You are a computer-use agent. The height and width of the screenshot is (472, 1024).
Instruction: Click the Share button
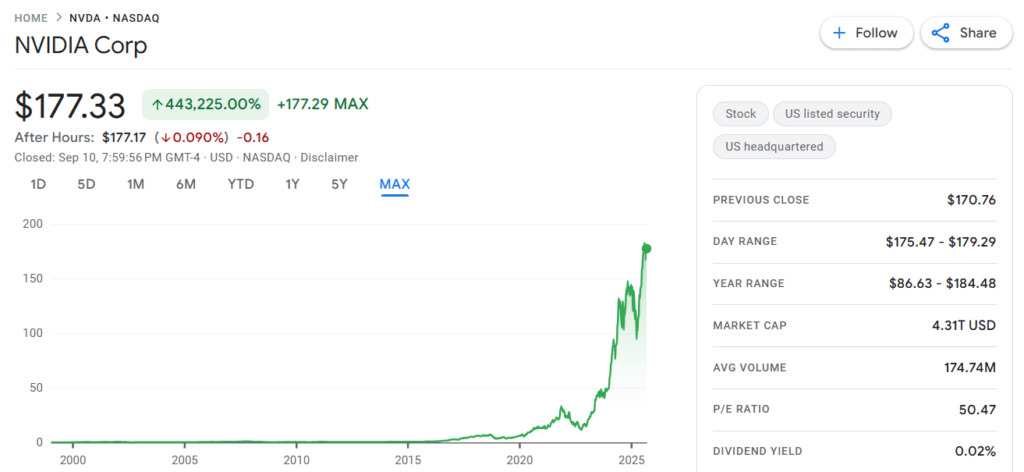[967, 33]
